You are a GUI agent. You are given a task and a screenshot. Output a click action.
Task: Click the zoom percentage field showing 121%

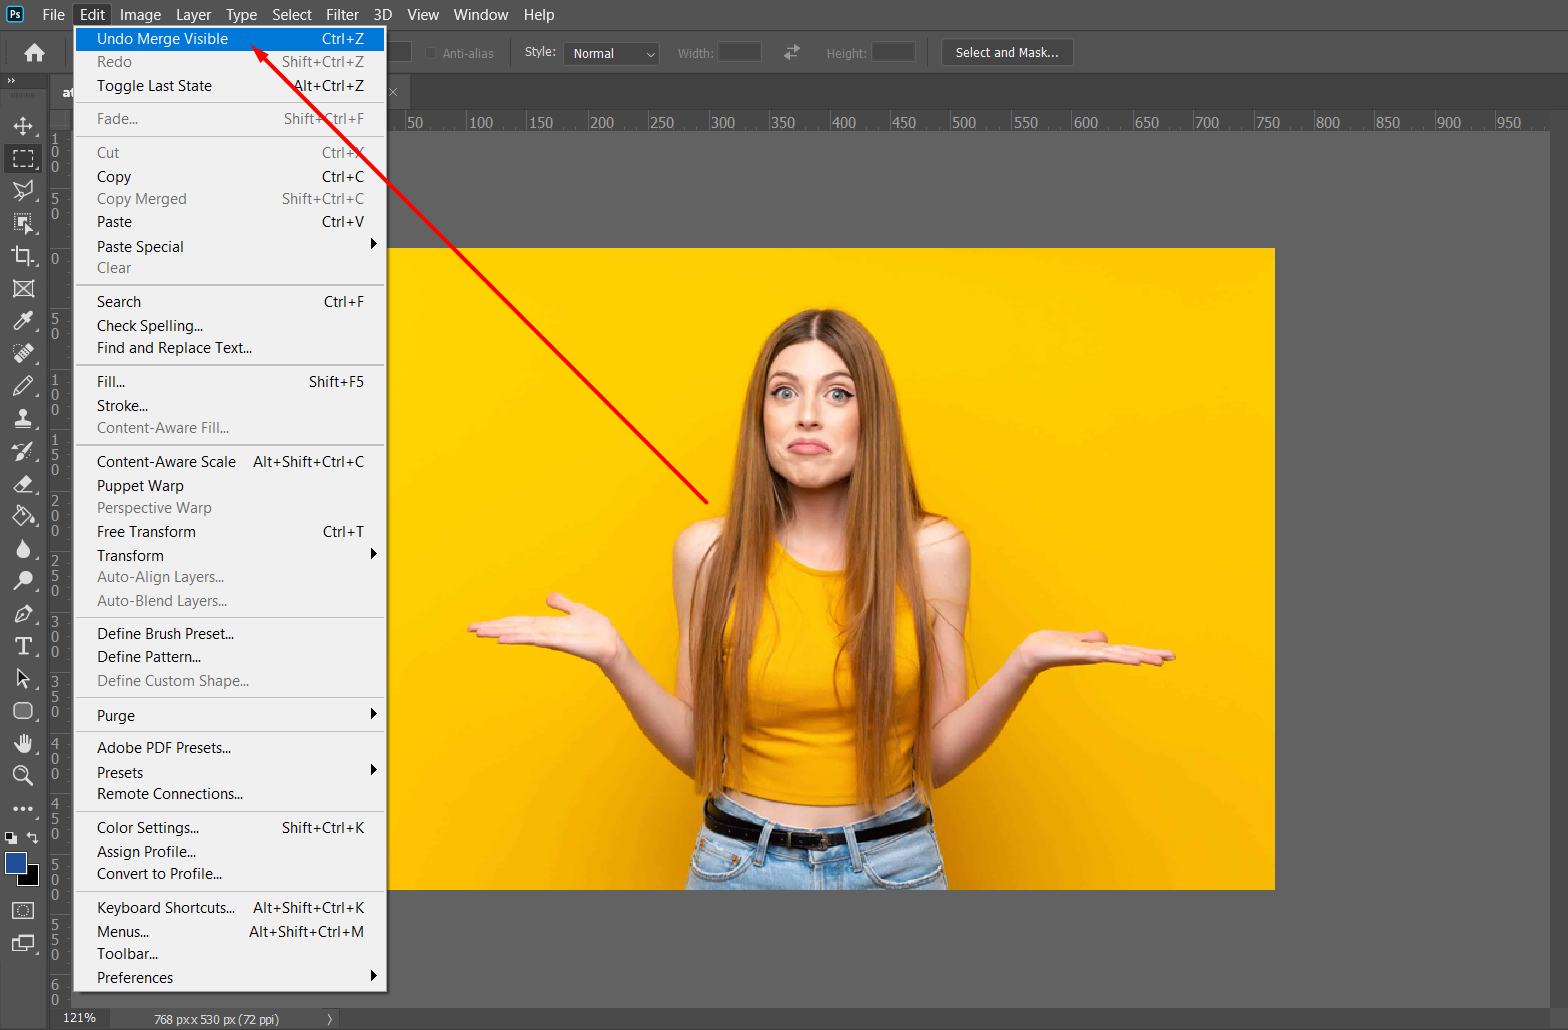click(x=80, y=1018)
